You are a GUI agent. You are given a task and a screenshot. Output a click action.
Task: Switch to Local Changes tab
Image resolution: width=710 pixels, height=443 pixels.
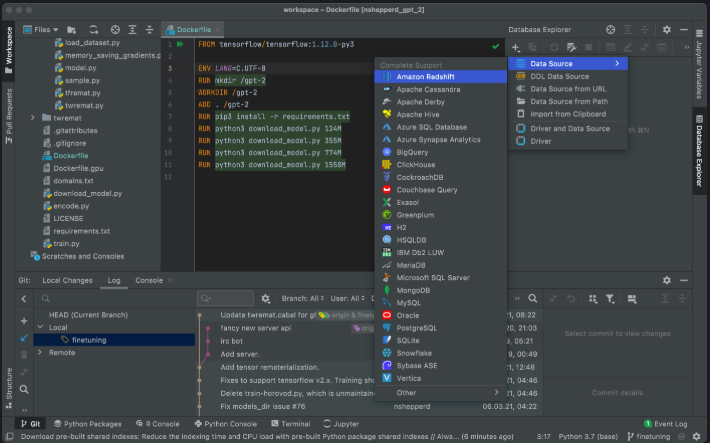click(67, 280)
